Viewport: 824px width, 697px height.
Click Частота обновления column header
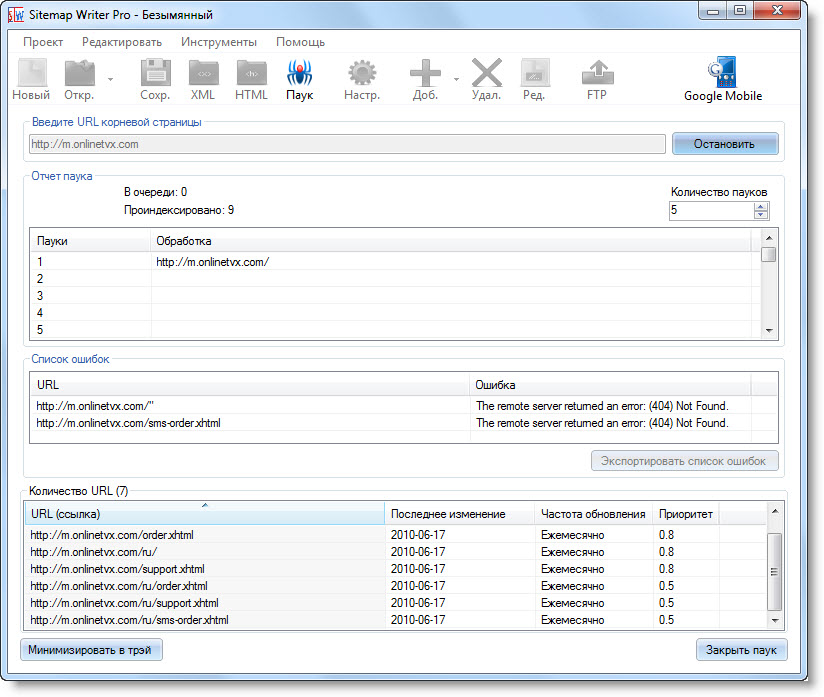point(594,514)
